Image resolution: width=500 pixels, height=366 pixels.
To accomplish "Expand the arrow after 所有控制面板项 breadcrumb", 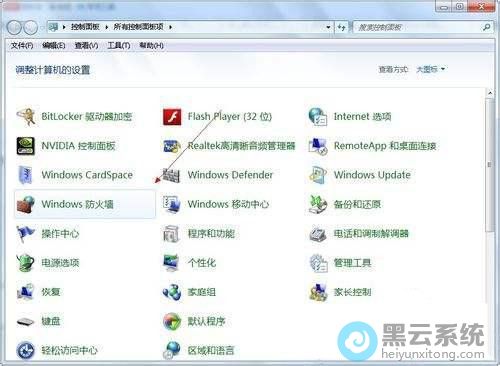I will pos(170,27).
